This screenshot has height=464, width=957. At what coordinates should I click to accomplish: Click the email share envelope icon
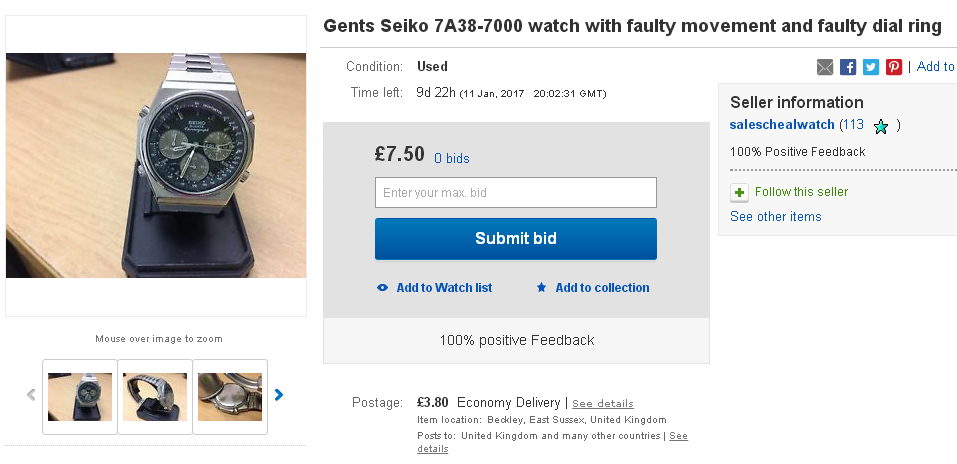coord(825,67)
